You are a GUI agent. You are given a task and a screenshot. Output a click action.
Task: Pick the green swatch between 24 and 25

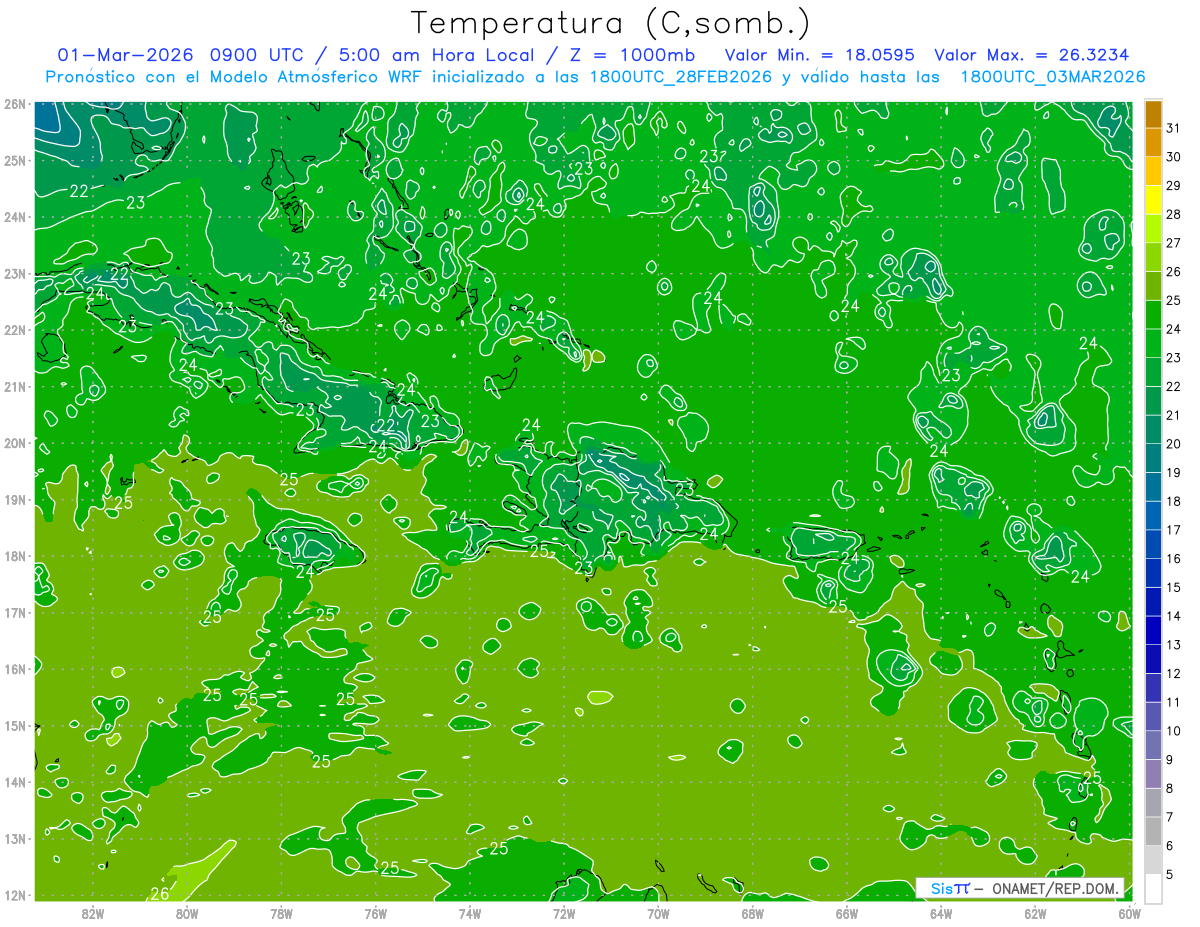1153,315
